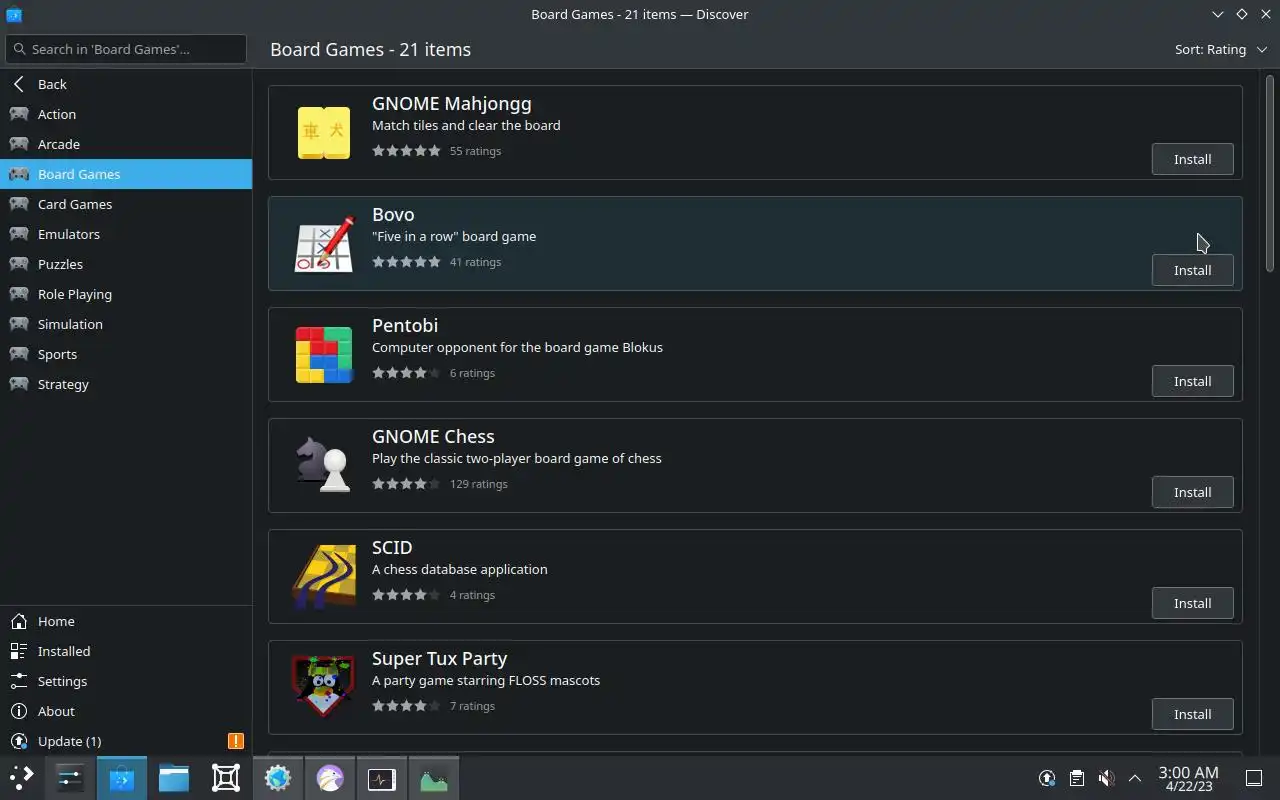Select the Strategy category
The height and width of the screenshot is (800, 1280).
tap(126, 384)
